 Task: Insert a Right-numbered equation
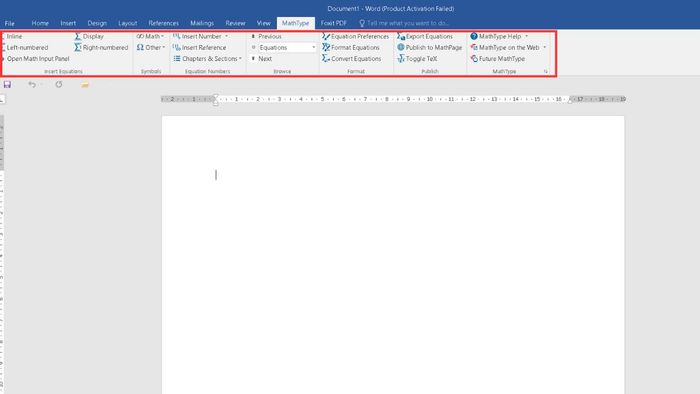(x=101, y=47)
